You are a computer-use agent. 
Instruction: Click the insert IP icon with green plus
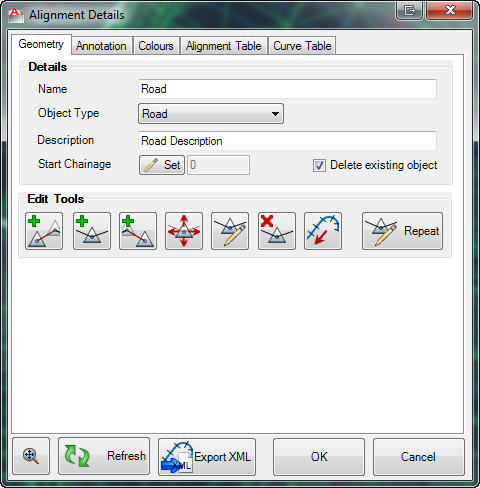(x=92, y=231)
